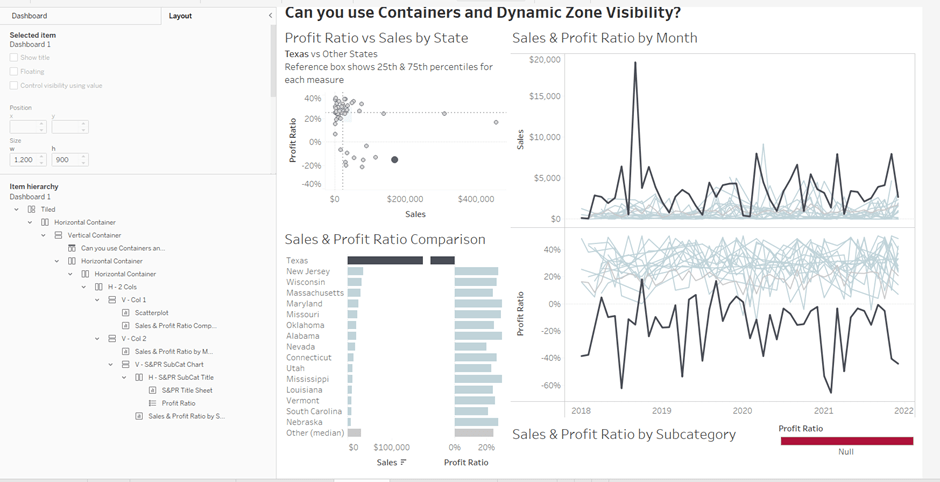Click the red Profit Ratio color legend bar
This screenshot has width=940, height=482.
point(846,440)
